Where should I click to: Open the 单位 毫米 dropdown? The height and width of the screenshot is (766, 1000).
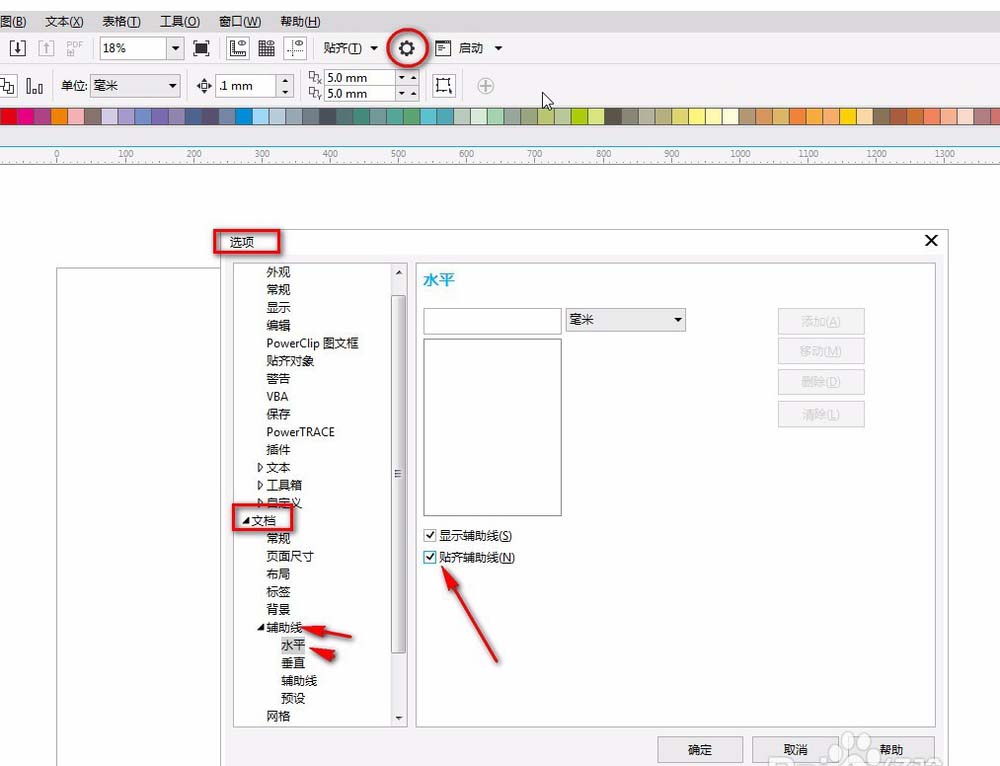click(172, 85)
